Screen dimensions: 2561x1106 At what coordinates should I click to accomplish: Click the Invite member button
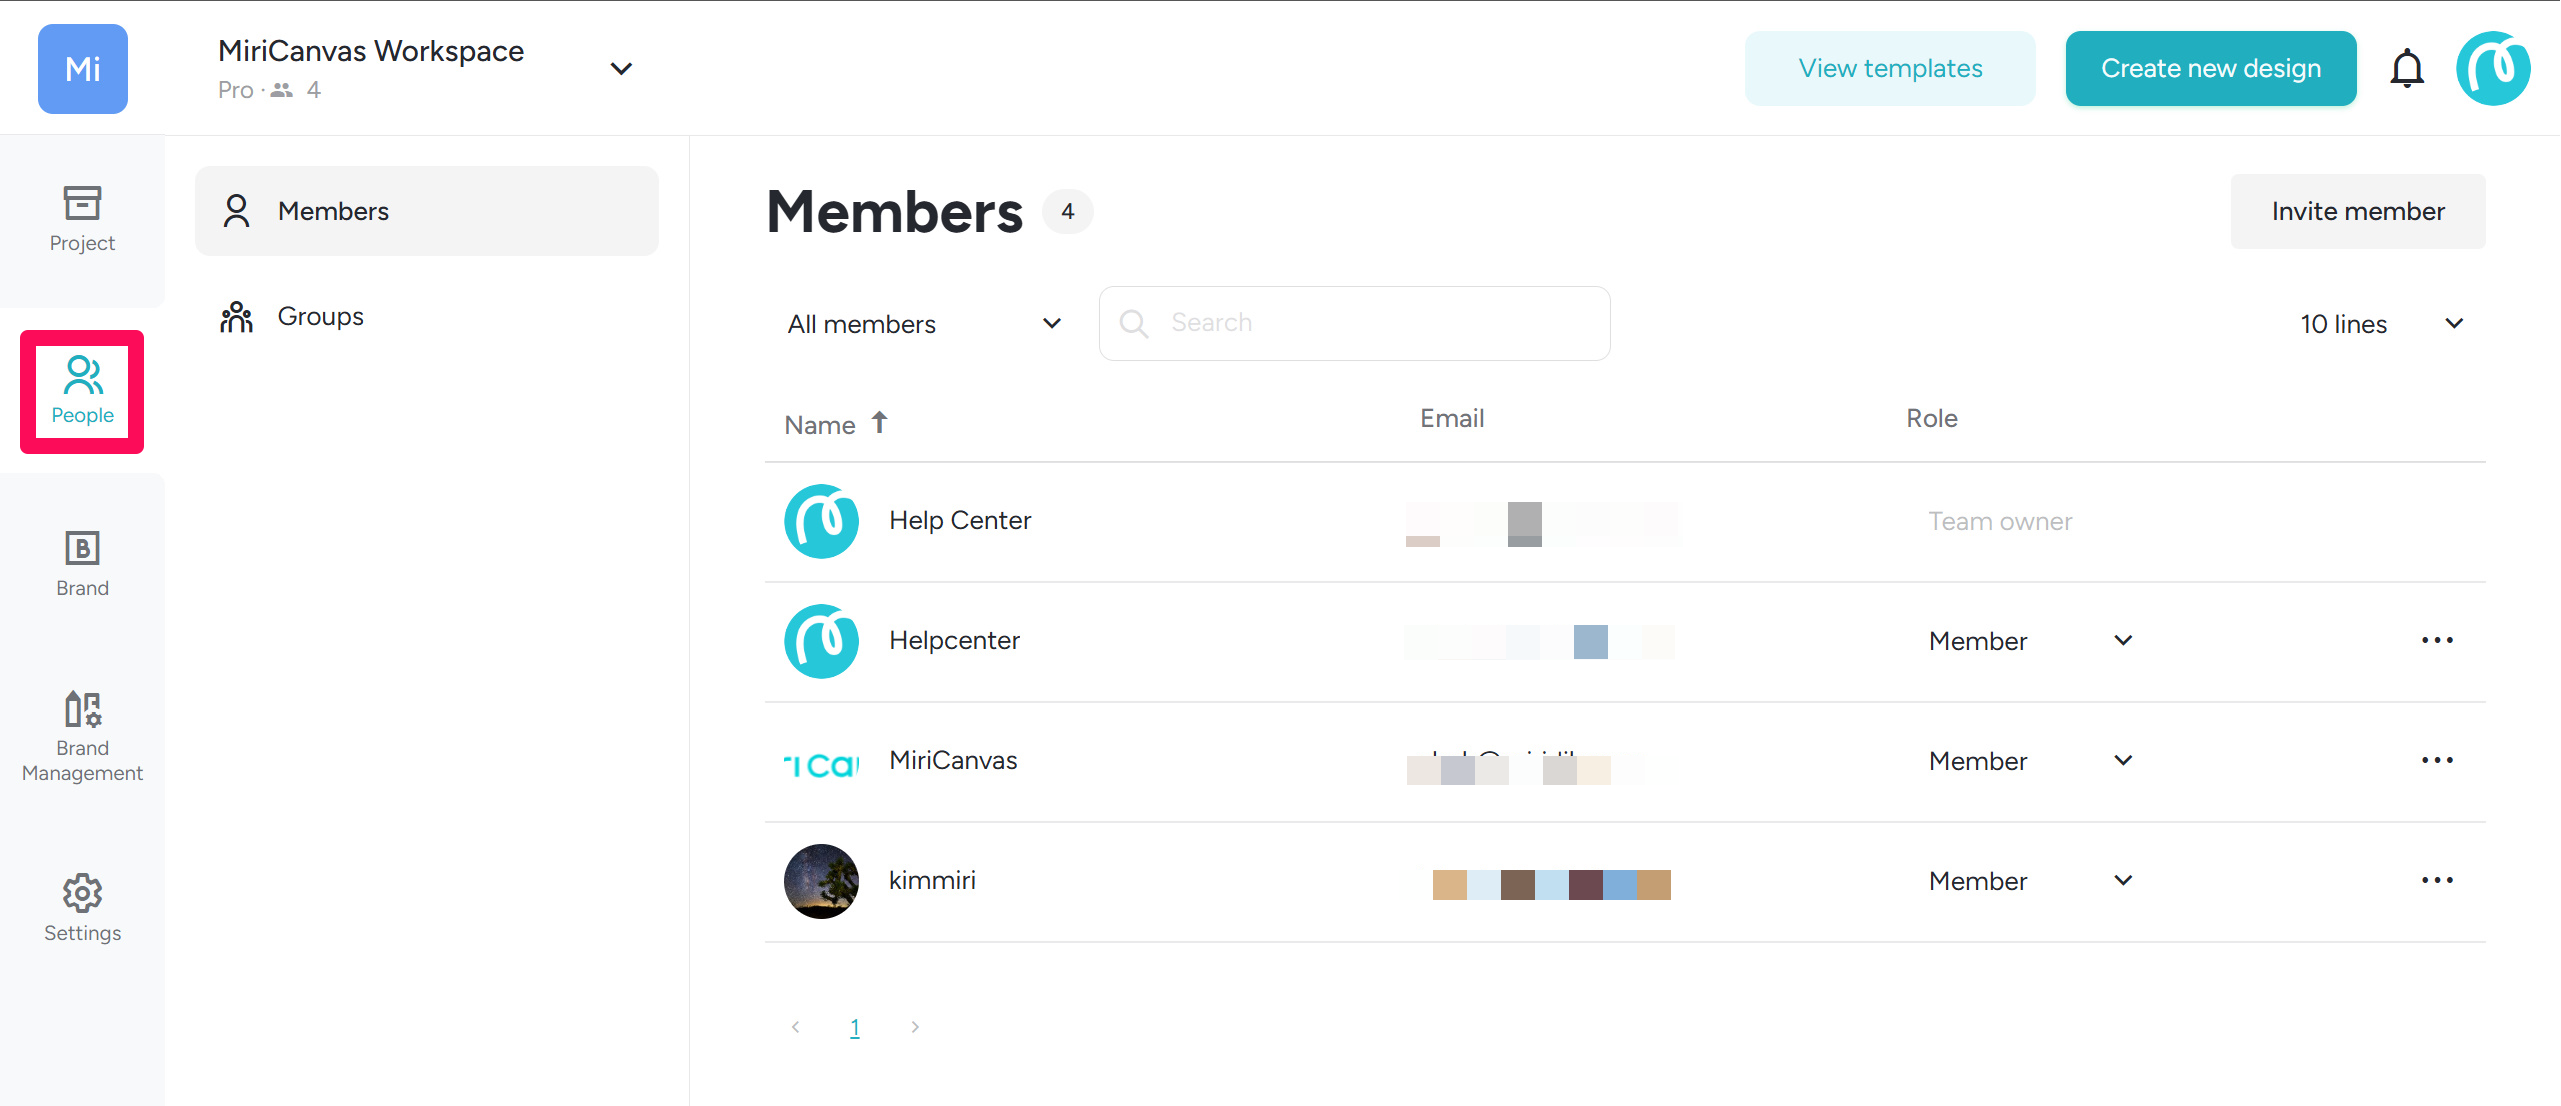tap(2357, 211)
